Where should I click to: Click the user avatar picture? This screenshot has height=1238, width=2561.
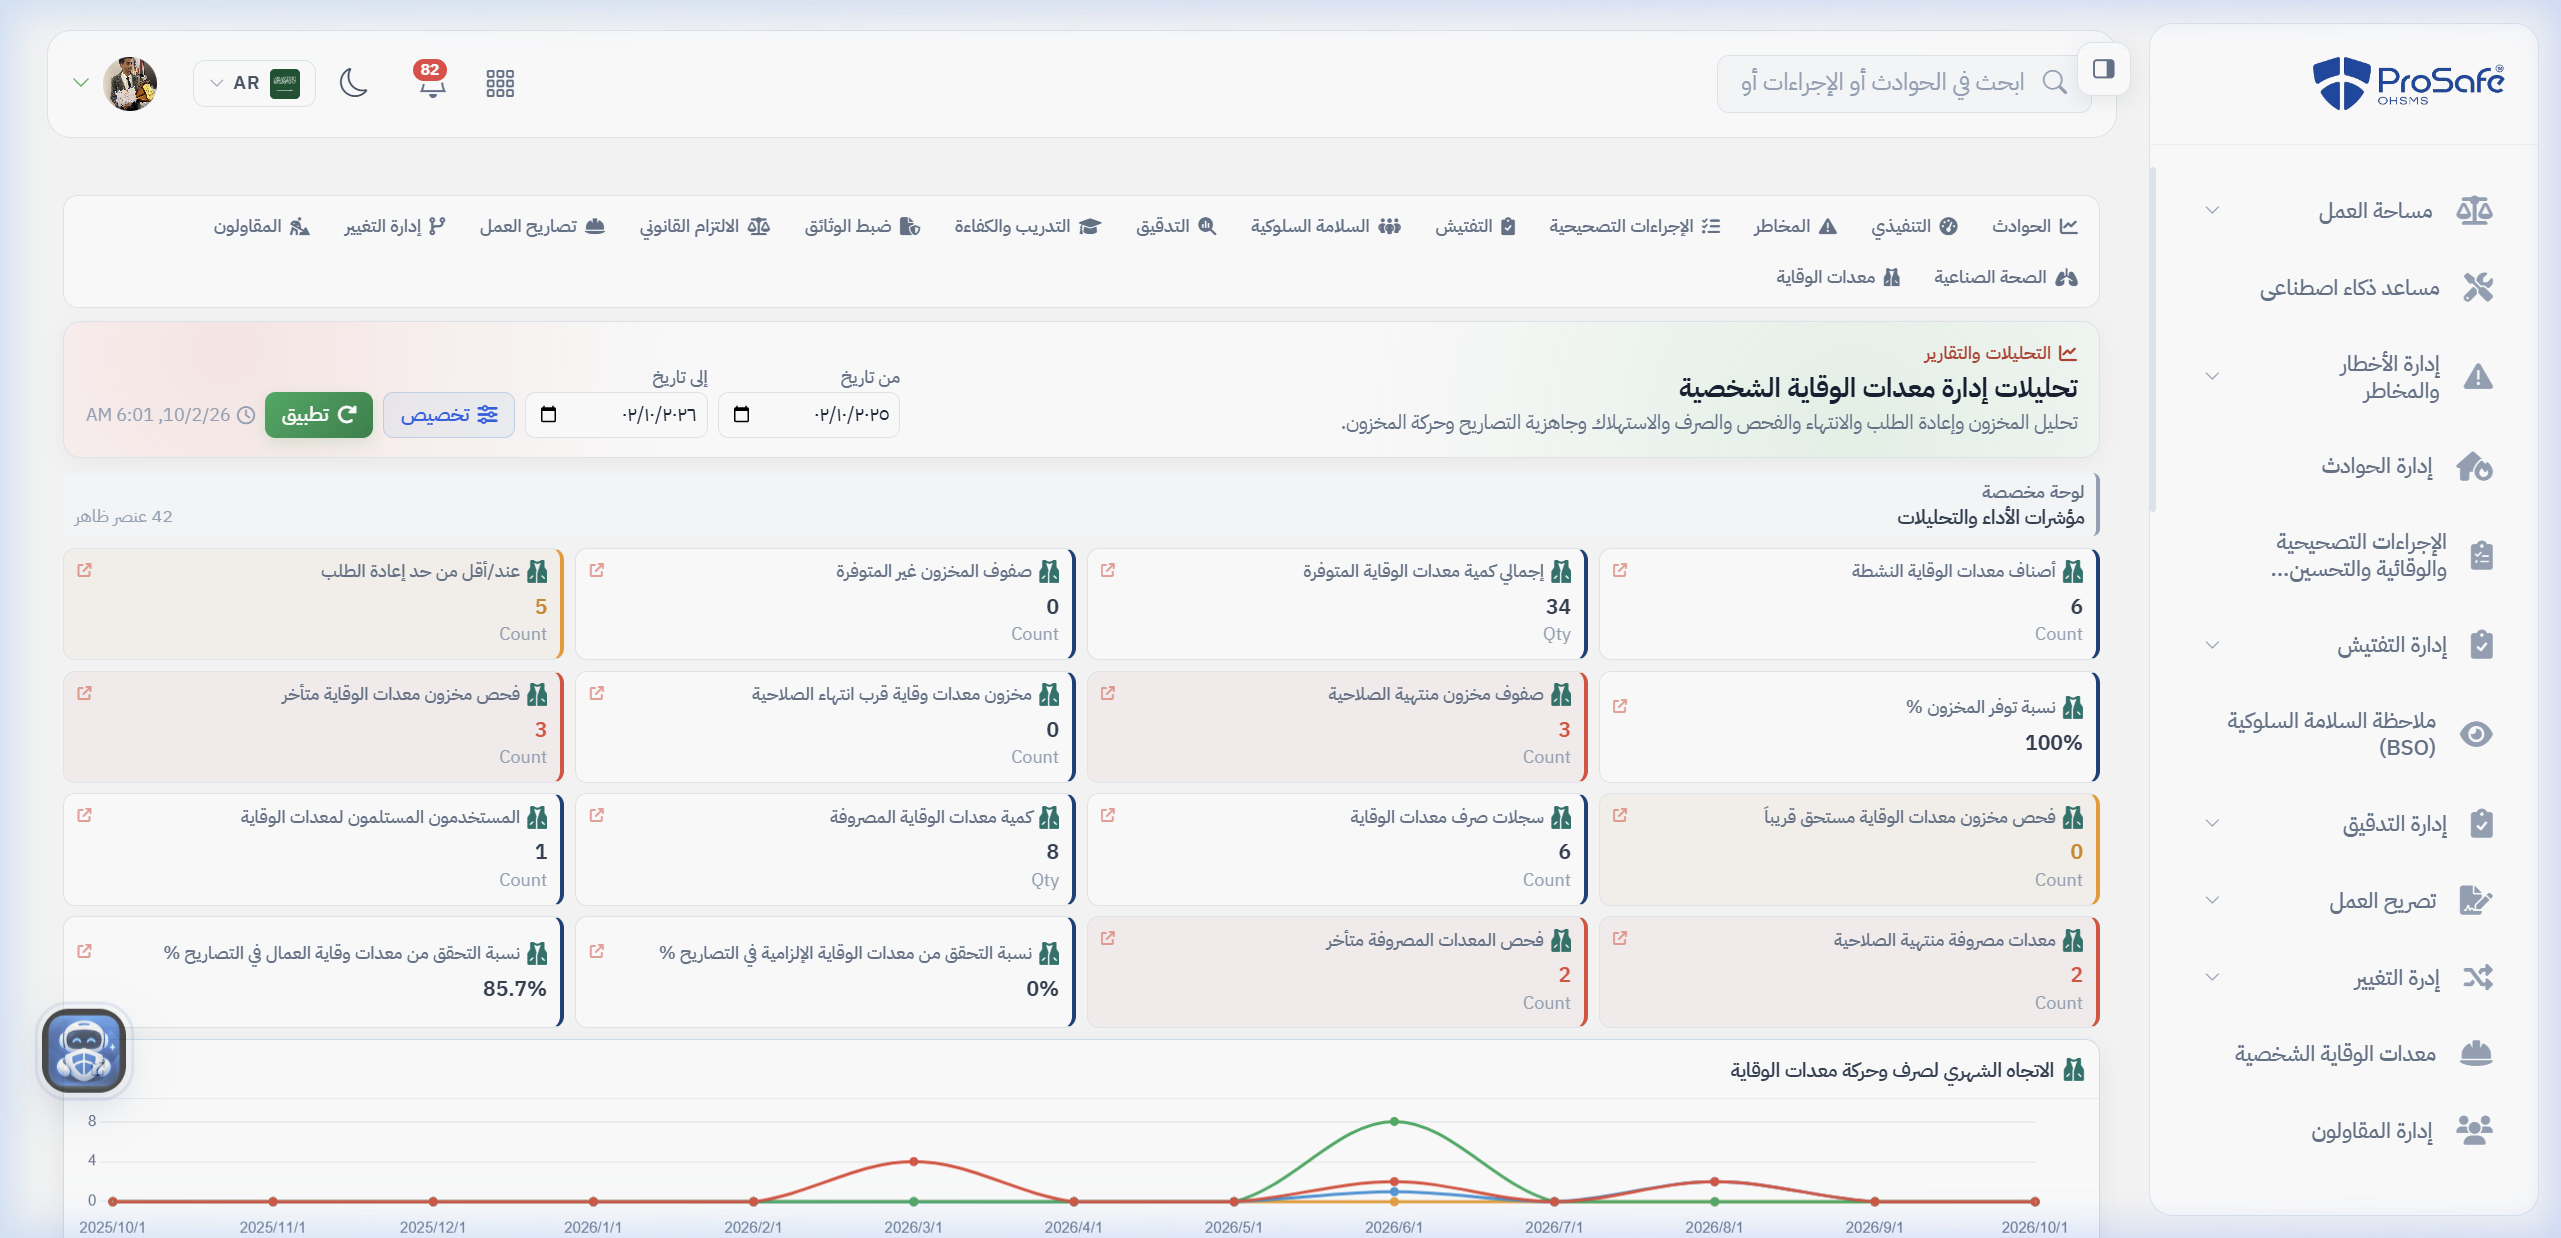130,83
